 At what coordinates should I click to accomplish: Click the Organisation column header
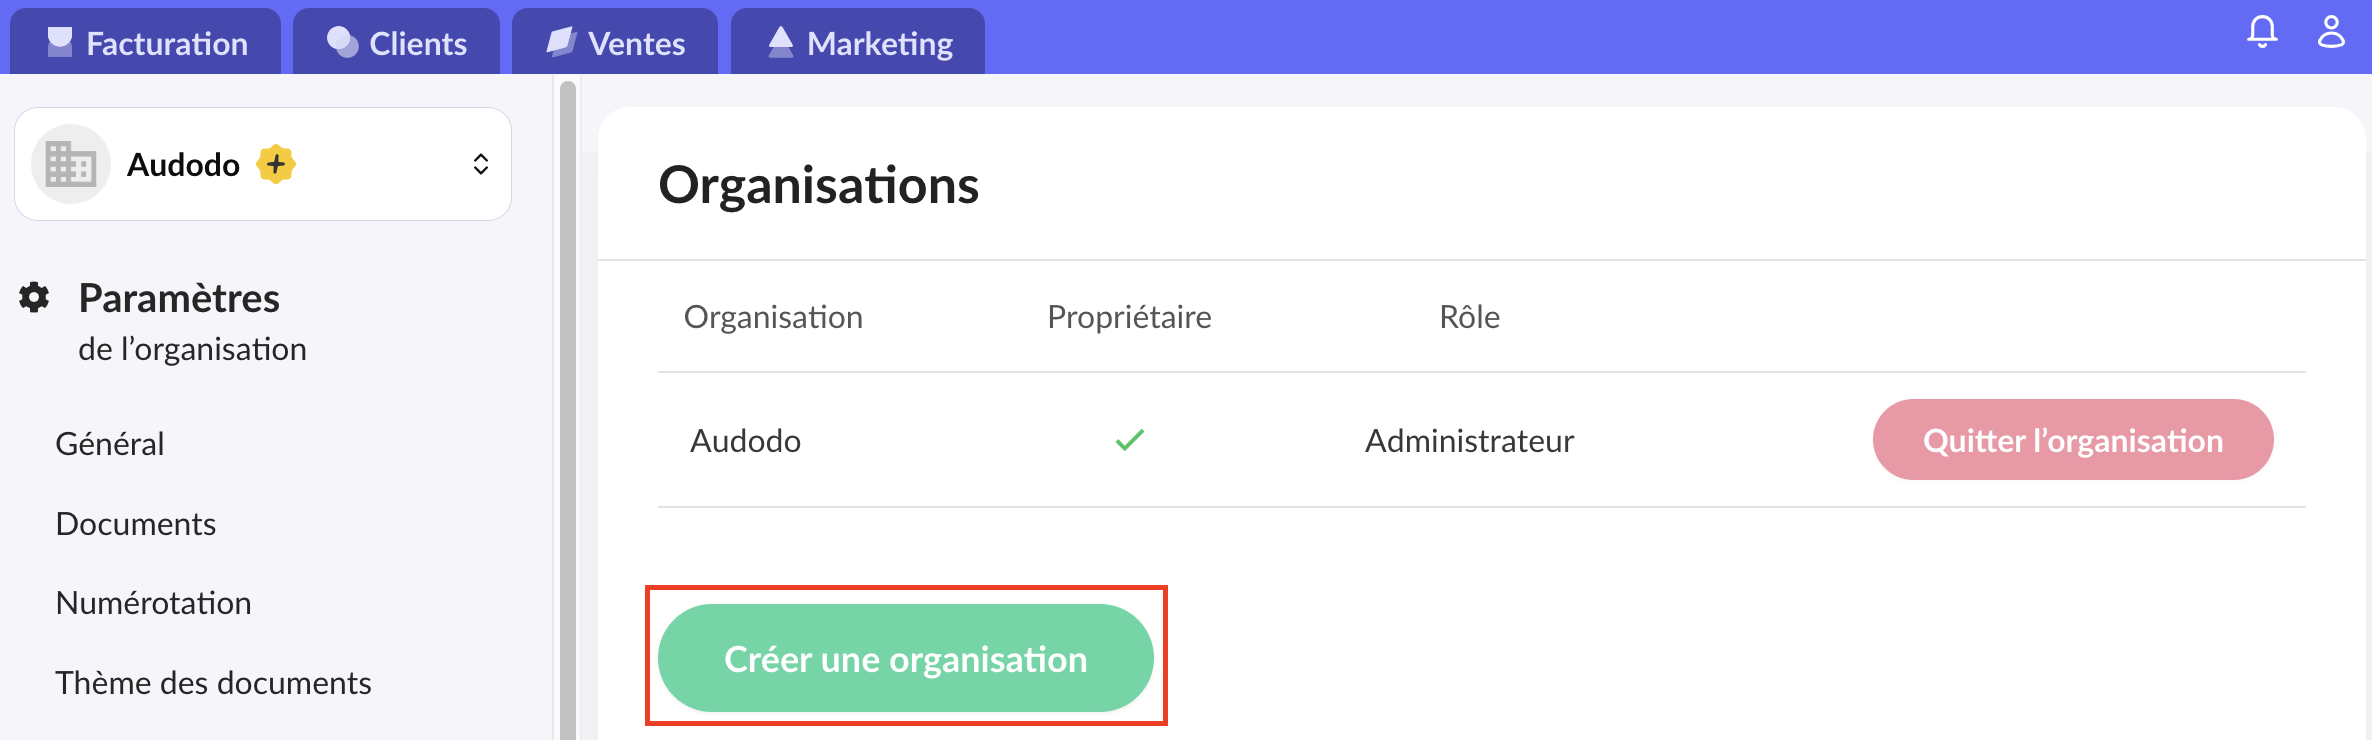click(773, 317)
